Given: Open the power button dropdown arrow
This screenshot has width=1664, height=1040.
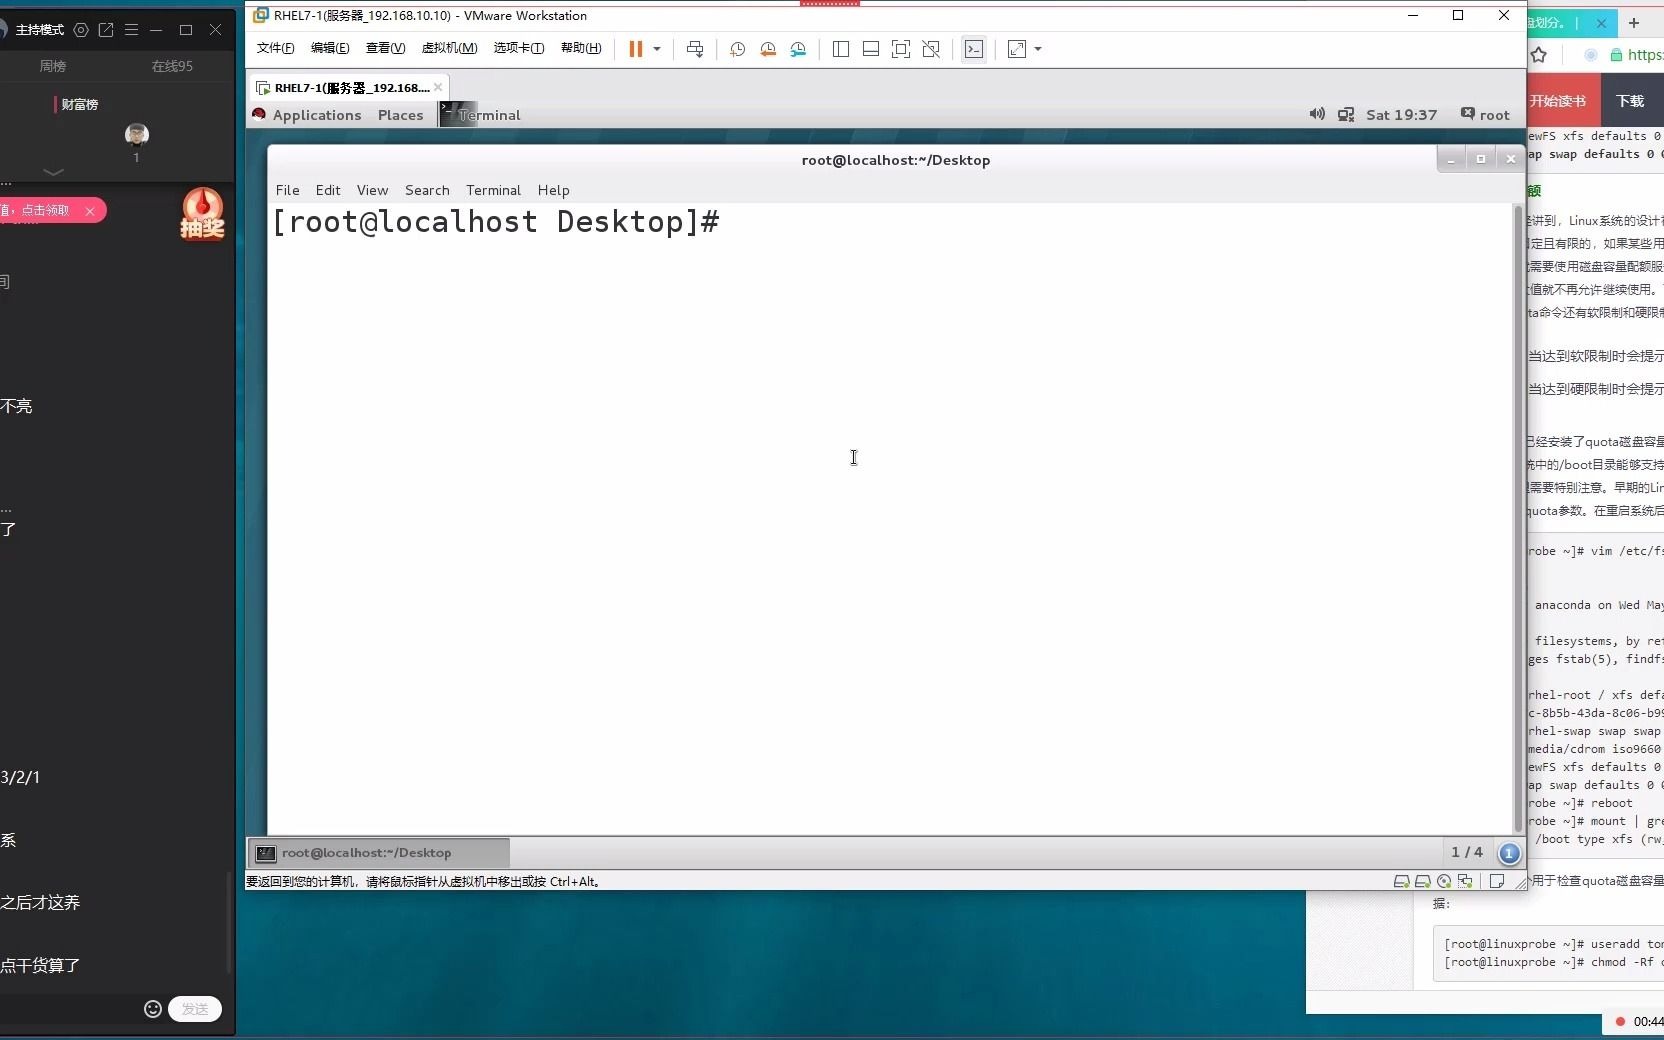Looking at the screenshot, I should [657, 49].
